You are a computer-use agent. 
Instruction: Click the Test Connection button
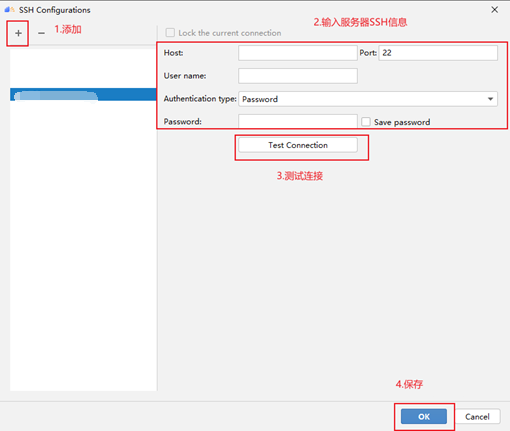click(x=298, y=145)
